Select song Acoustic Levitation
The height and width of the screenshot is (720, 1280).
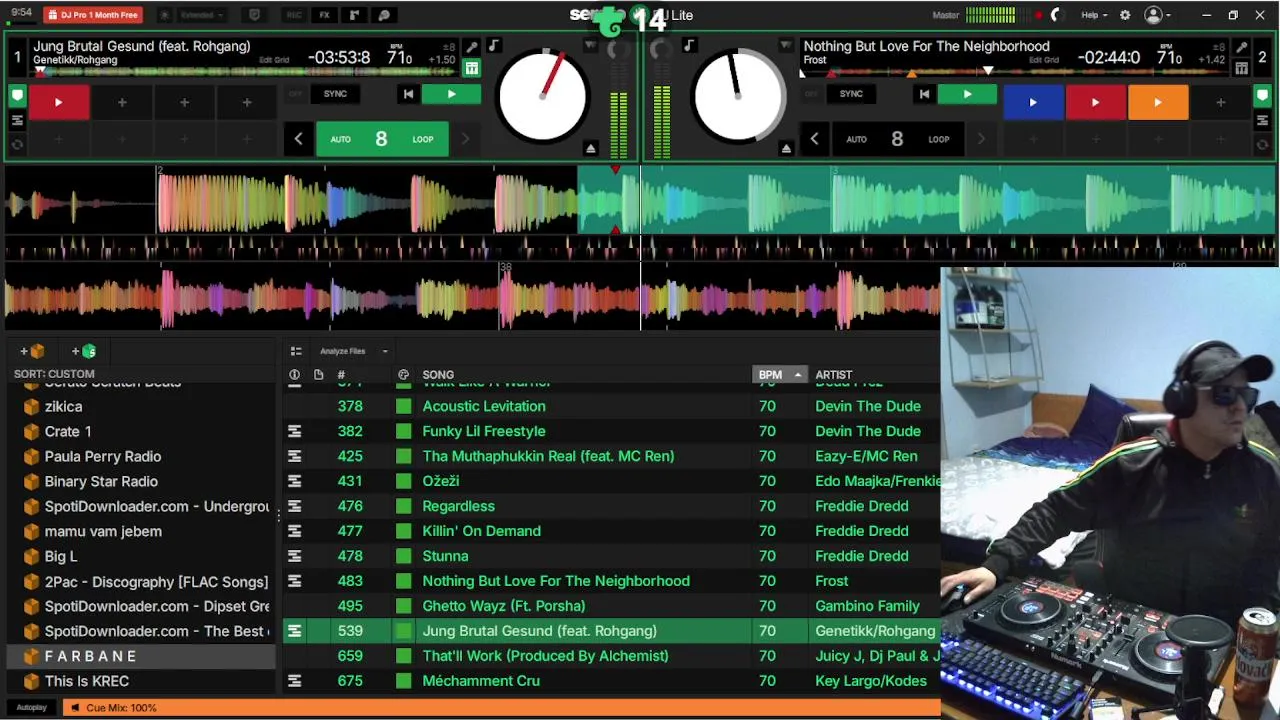[x=484, y=406]
